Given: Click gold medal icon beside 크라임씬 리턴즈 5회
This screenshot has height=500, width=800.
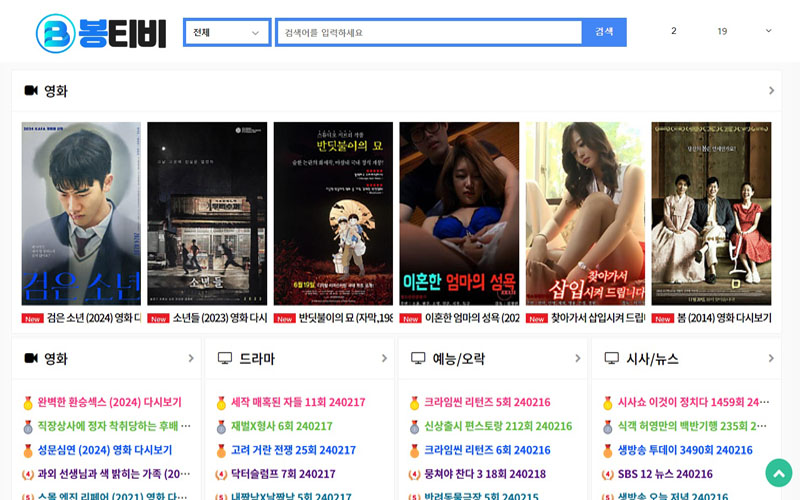Looking at the screenshot, I should pyautogui.click(x=414, y=403).
